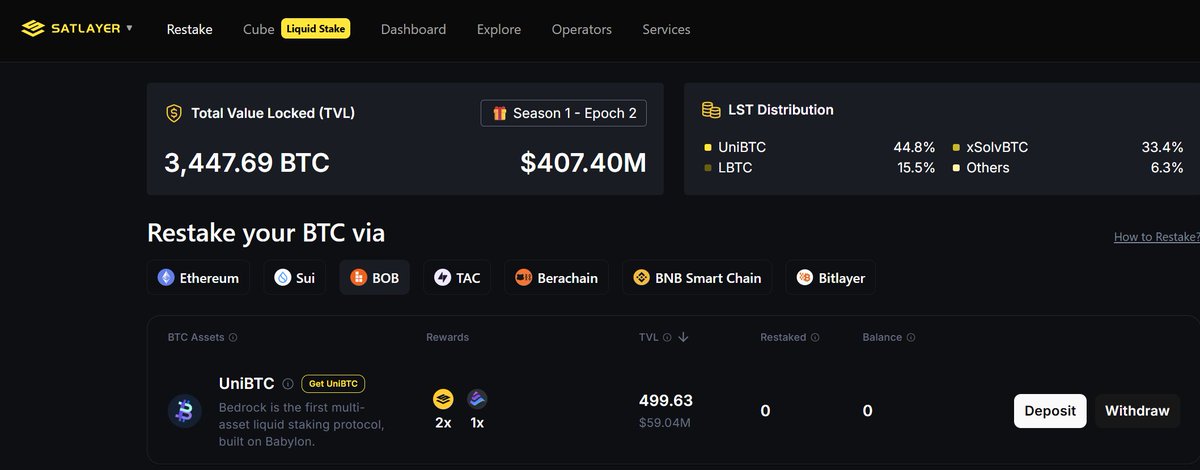Click the SatLayer logo icon
Viewport: 1200px width, 470px height.
point(33,29)
